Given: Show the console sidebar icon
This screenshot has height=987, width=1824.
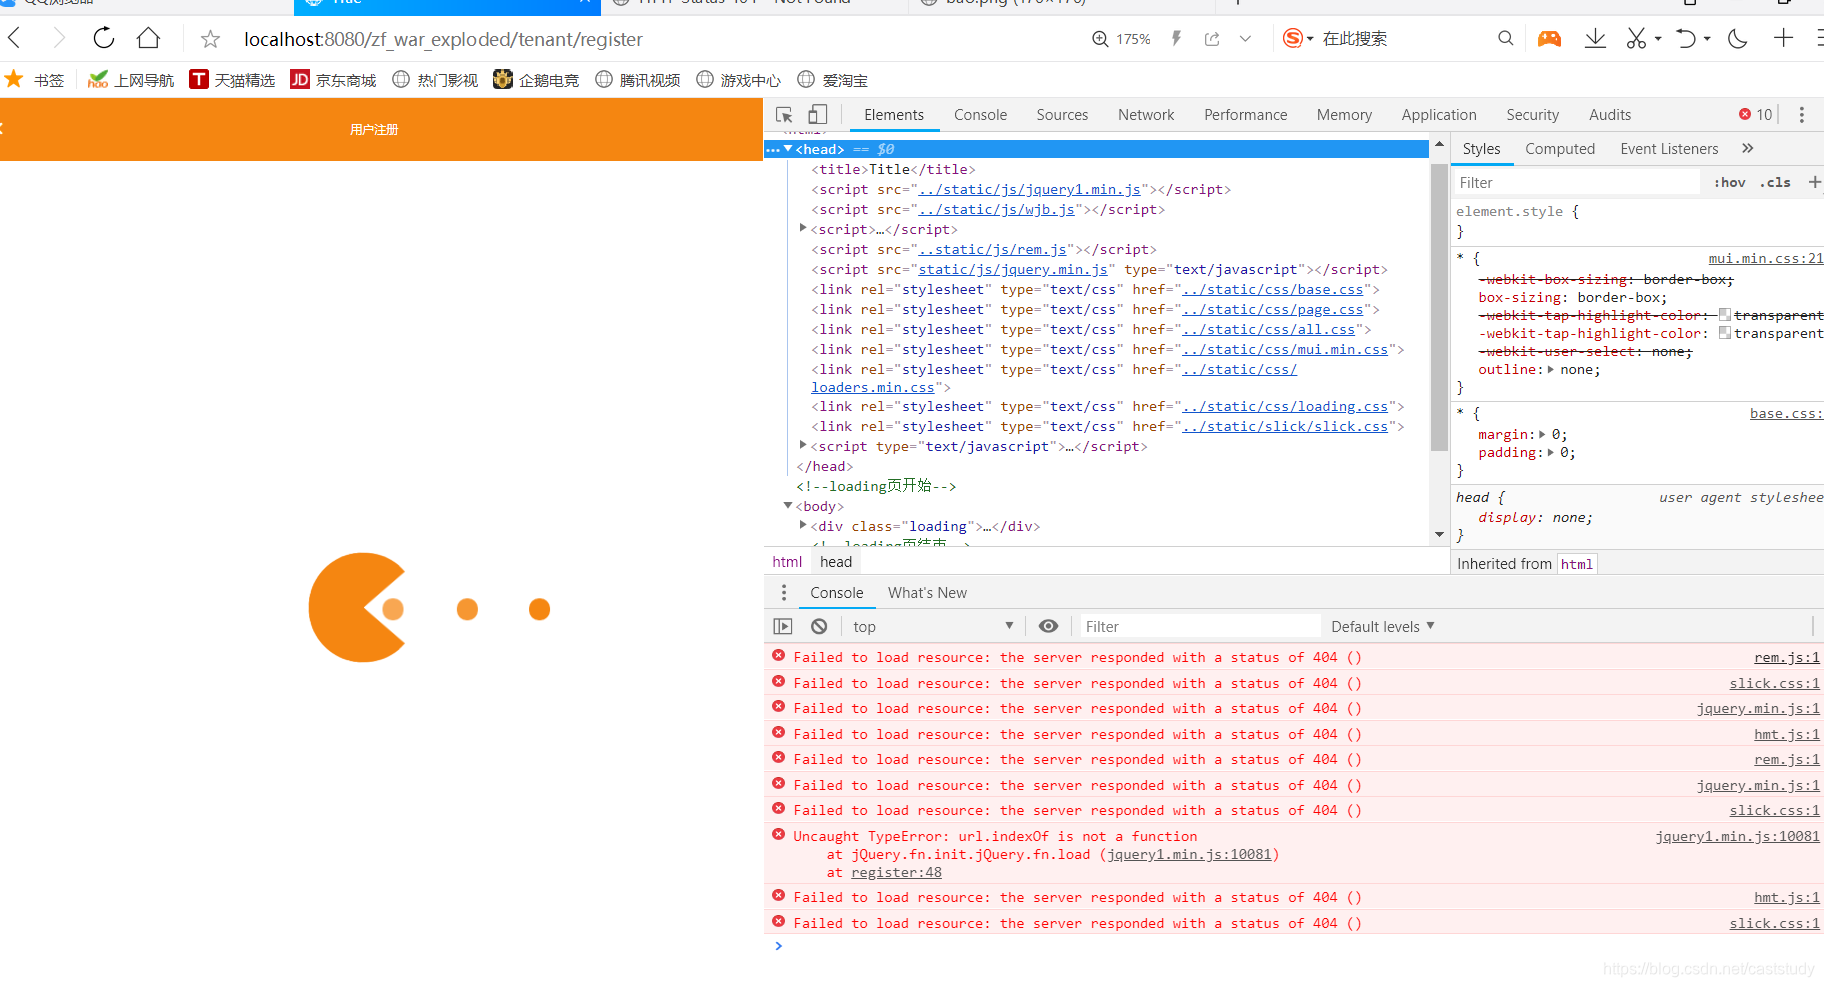Looking at the screenshot, I should tap(783, 626).
